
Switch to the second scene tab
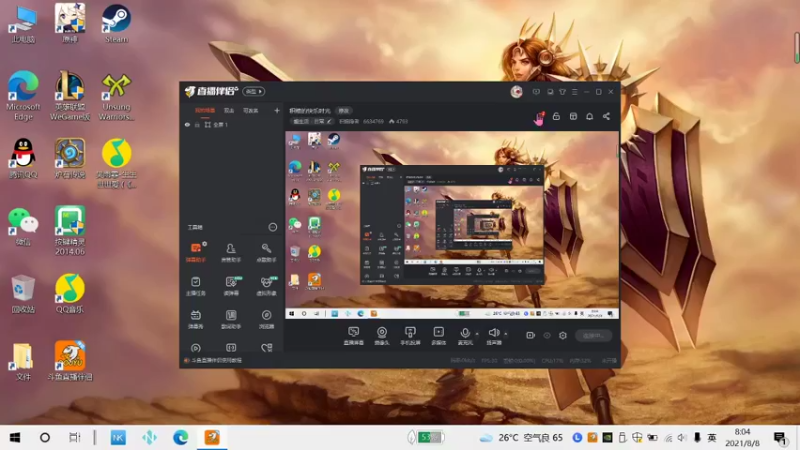(x=229, y=111)
